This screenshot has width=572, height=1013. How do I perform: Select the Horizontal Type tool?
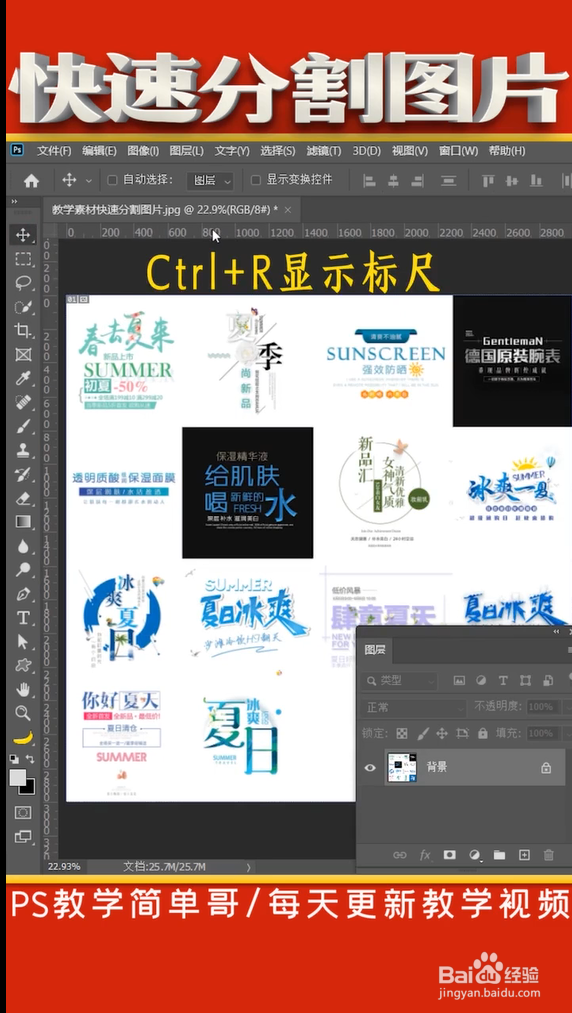23,618
